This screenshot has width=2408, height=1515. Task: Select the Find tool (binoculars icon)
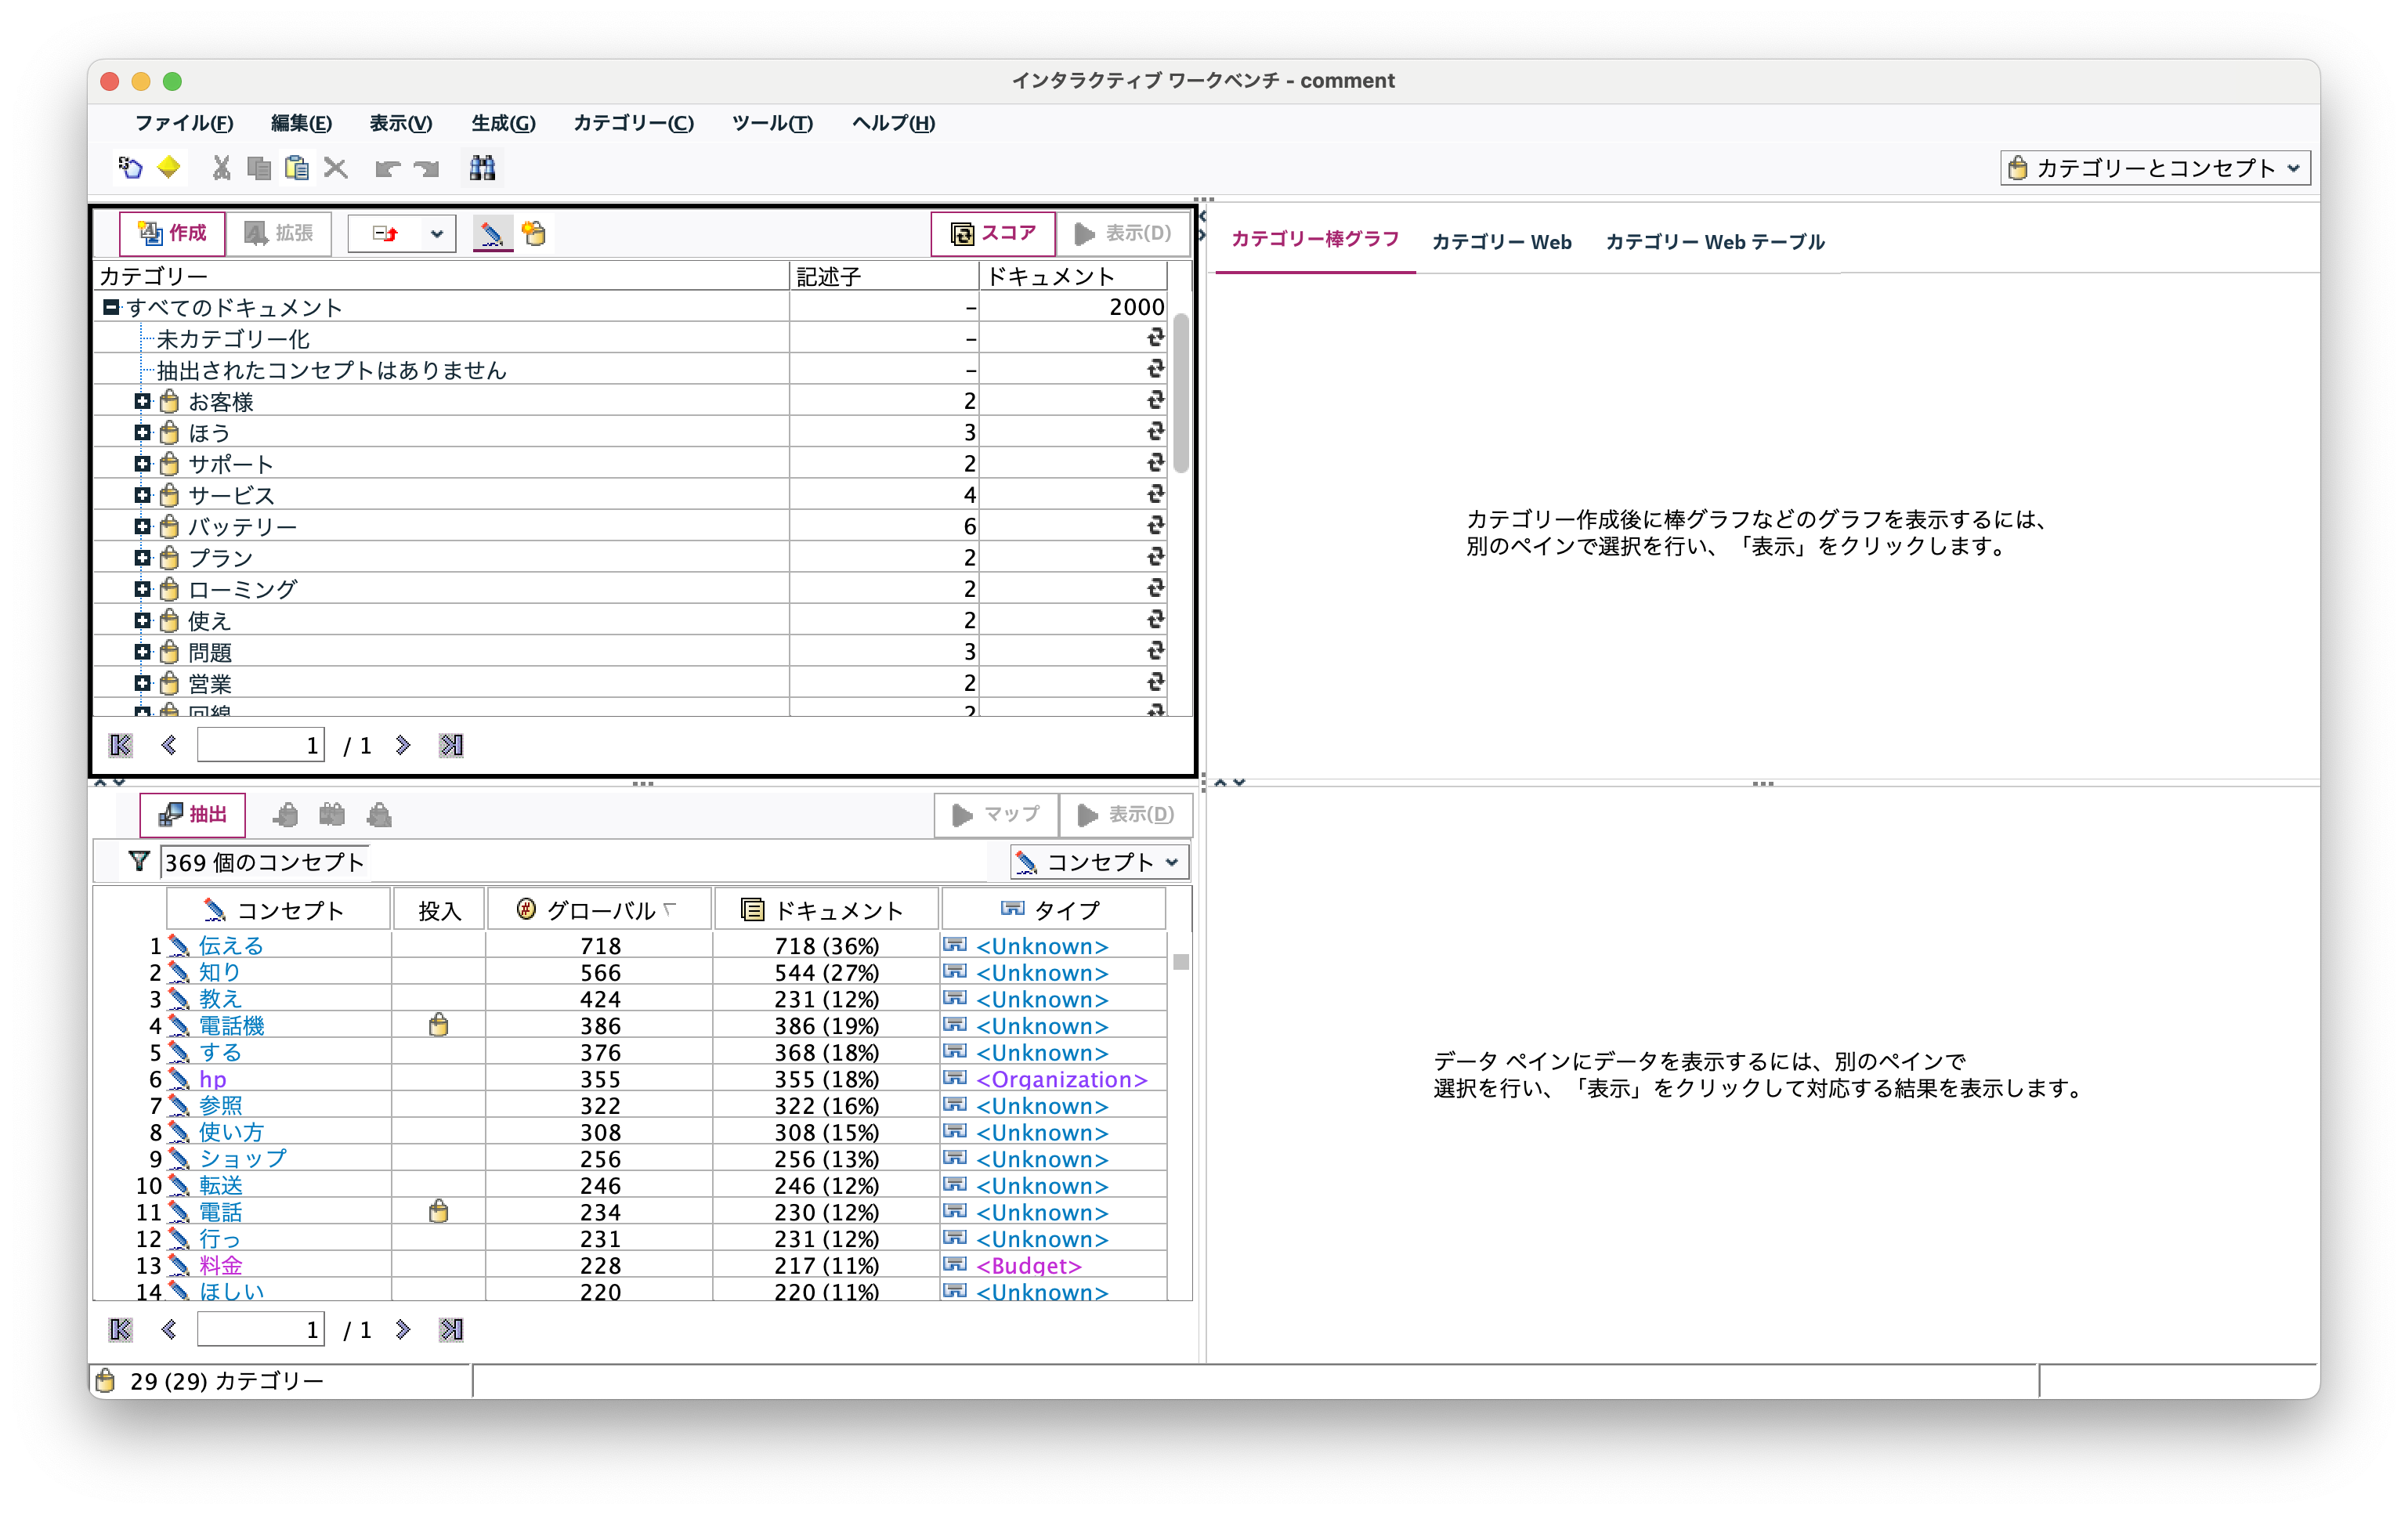[x=482, y=167]
